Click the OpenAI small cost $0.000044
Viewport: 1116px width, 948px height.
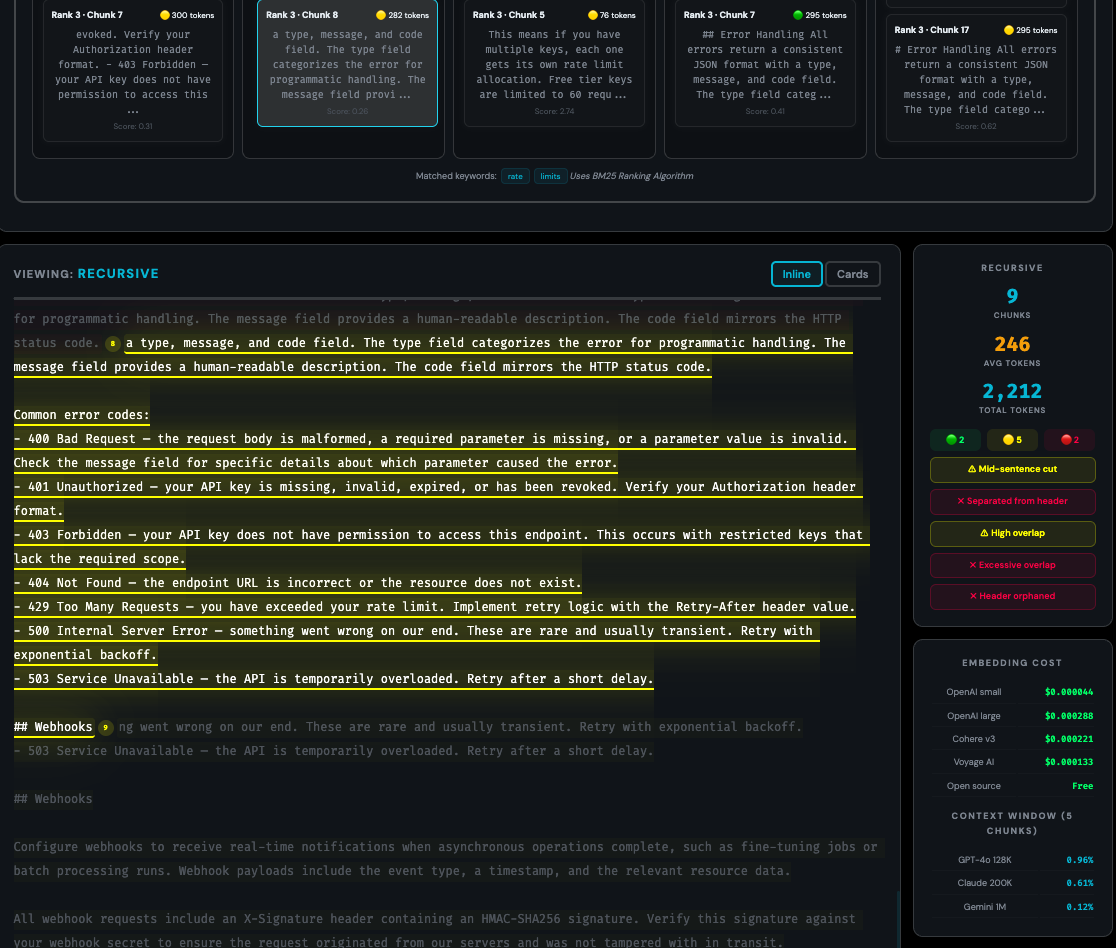click(x=1069, y=692)
